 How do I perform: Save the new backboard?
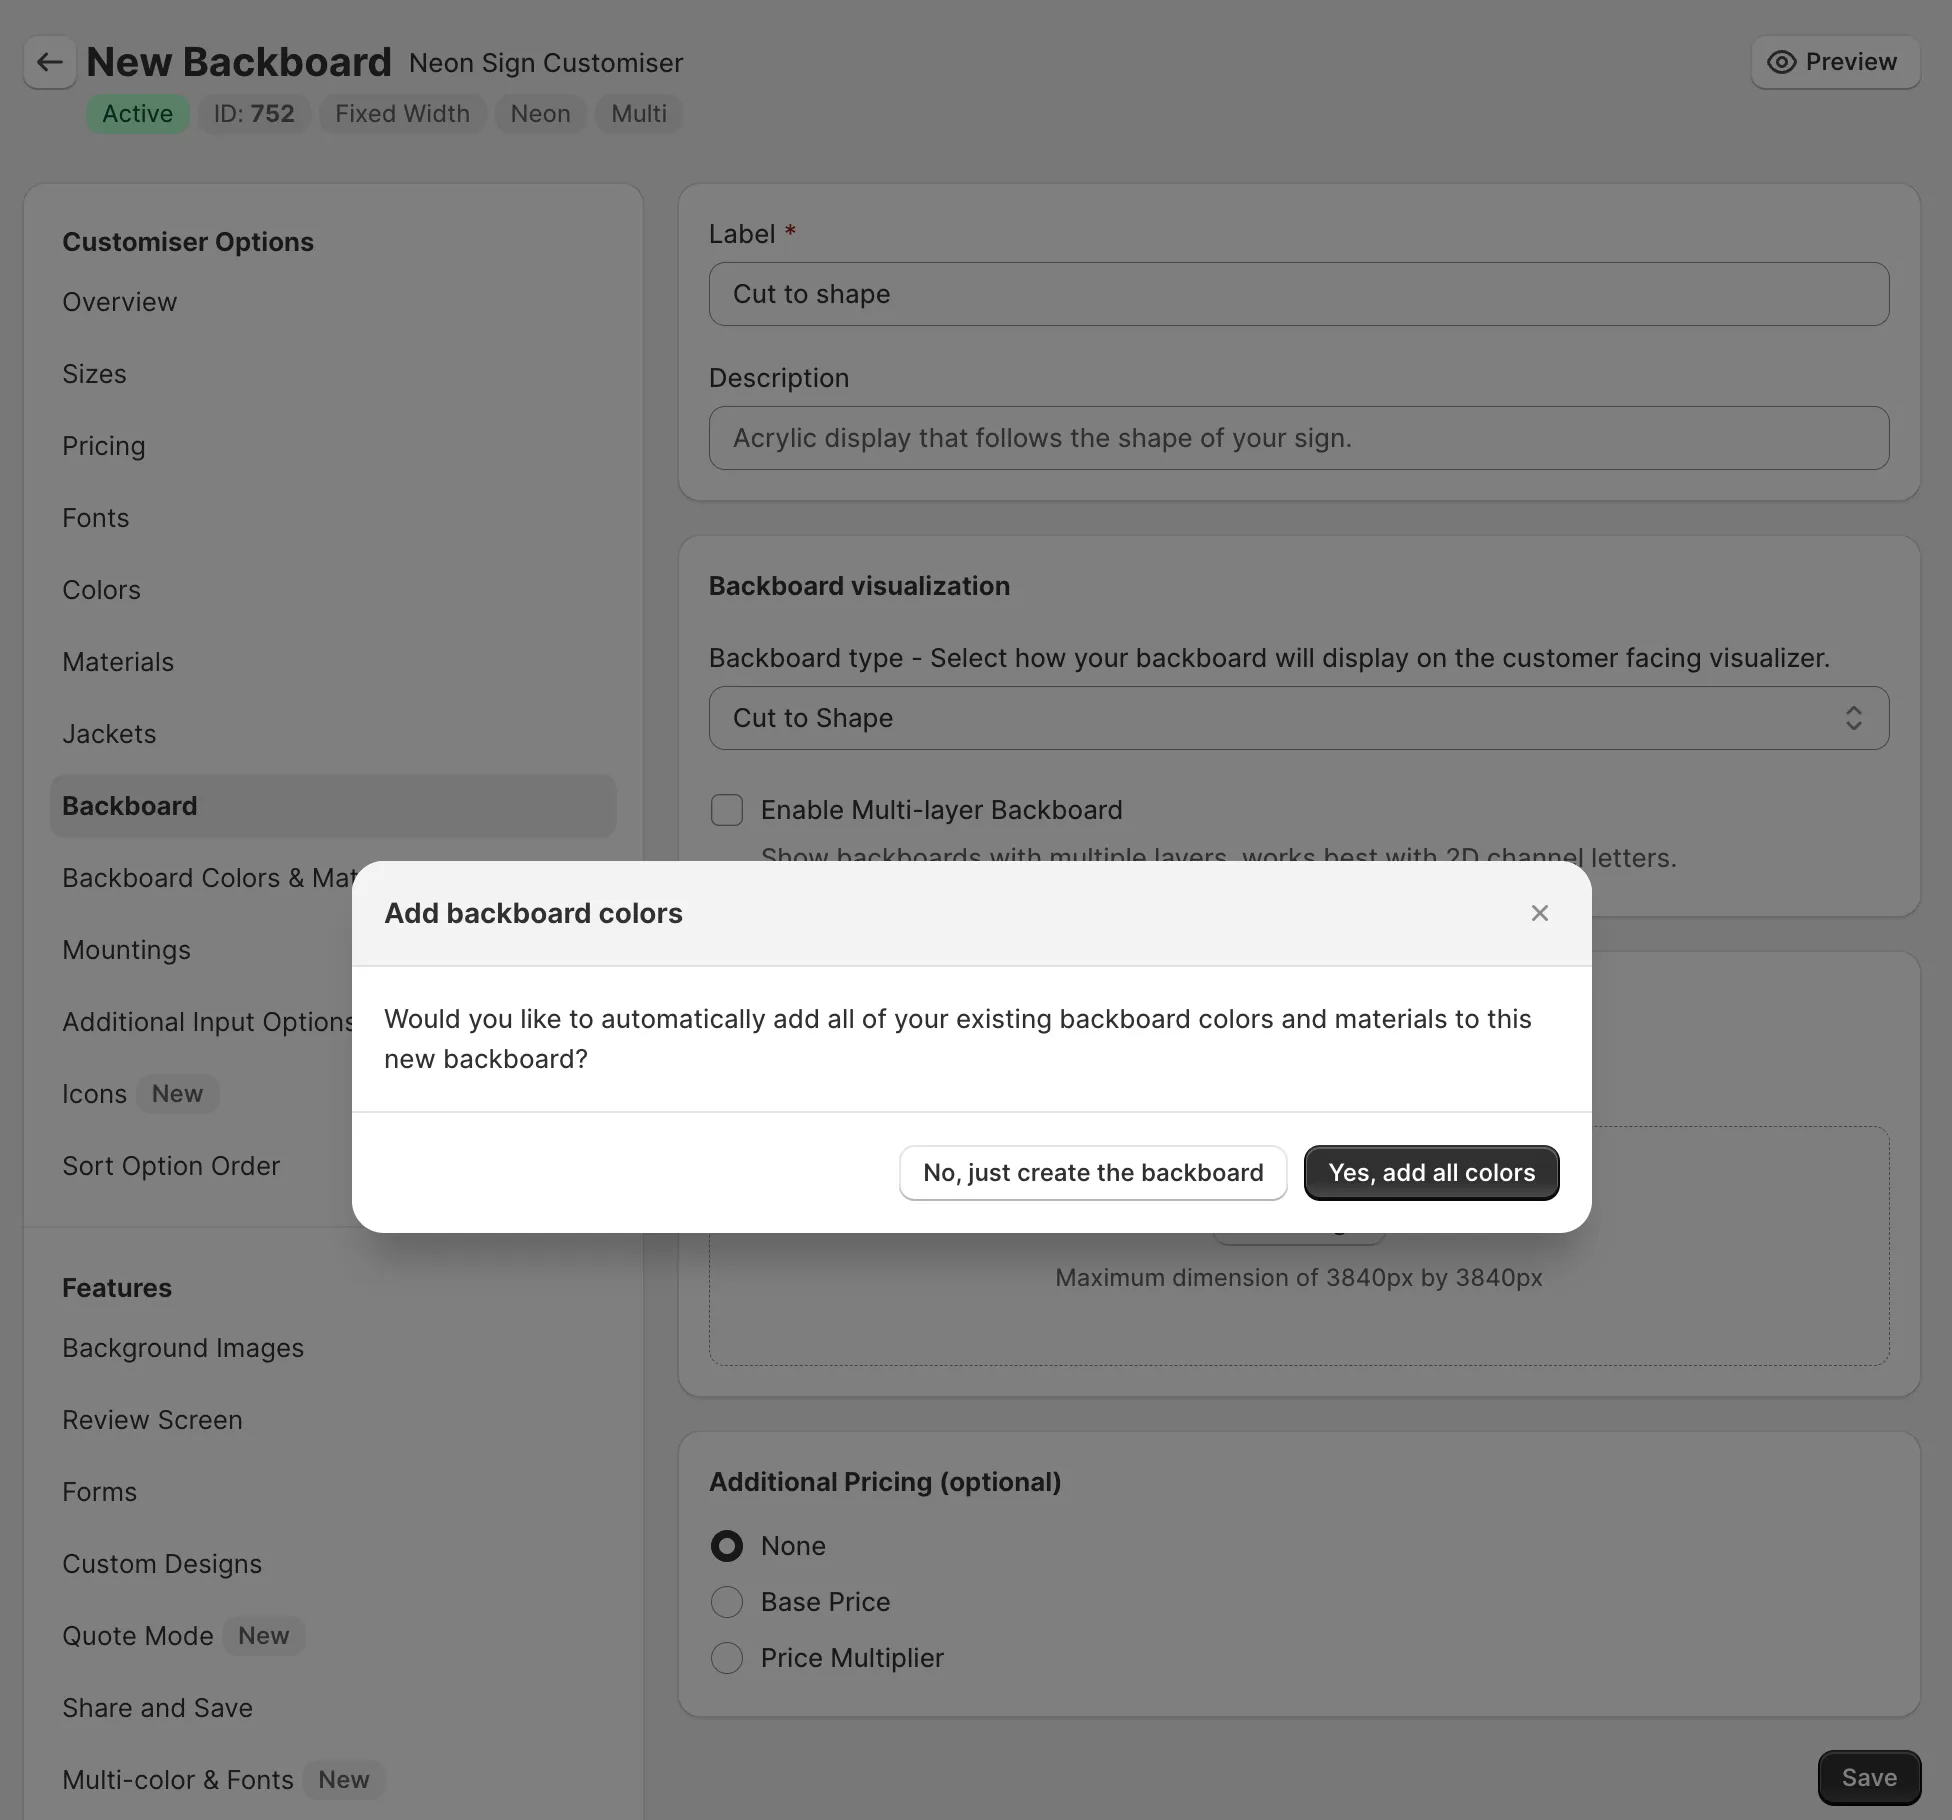click(x=1868, y=1777)
